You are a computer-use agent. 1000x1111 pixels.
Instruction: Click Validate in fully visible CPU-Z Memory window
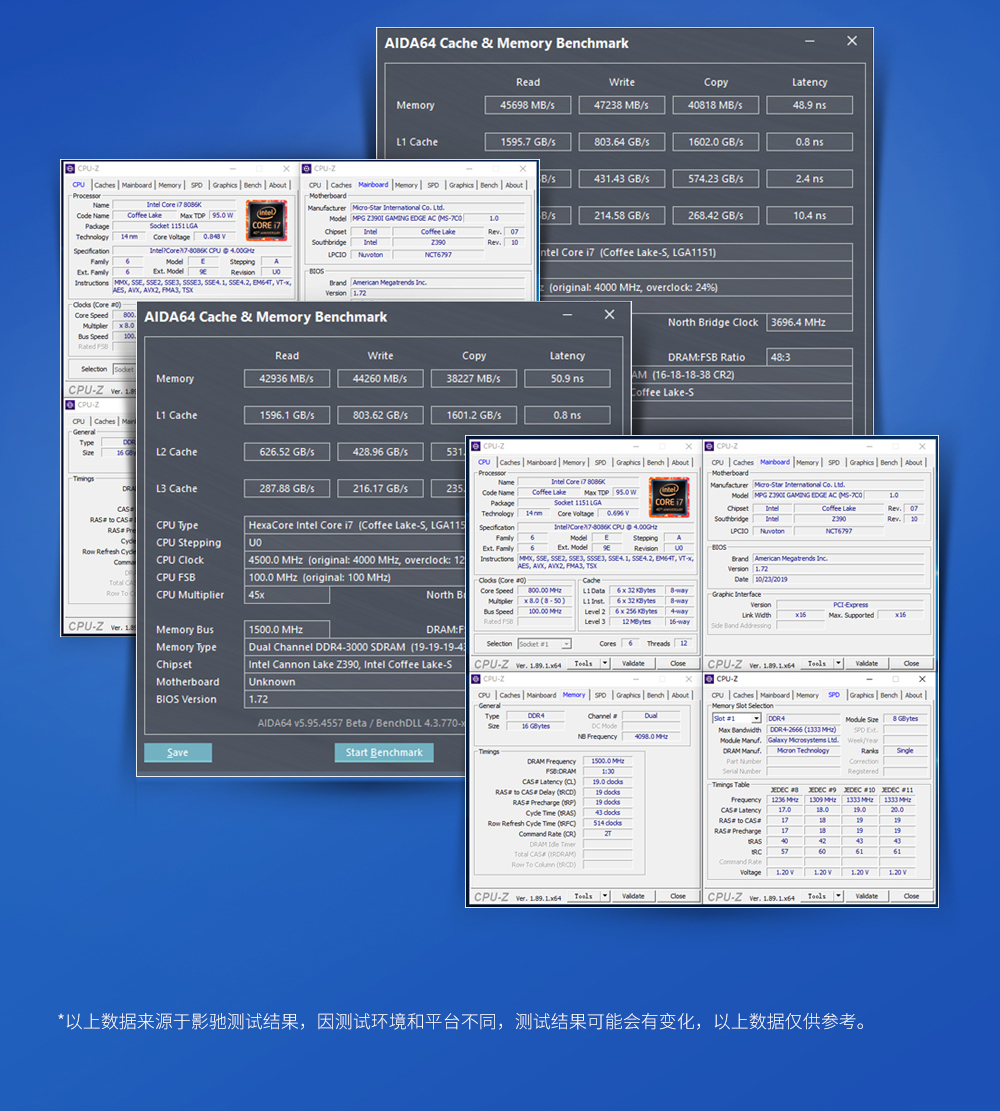633,896
